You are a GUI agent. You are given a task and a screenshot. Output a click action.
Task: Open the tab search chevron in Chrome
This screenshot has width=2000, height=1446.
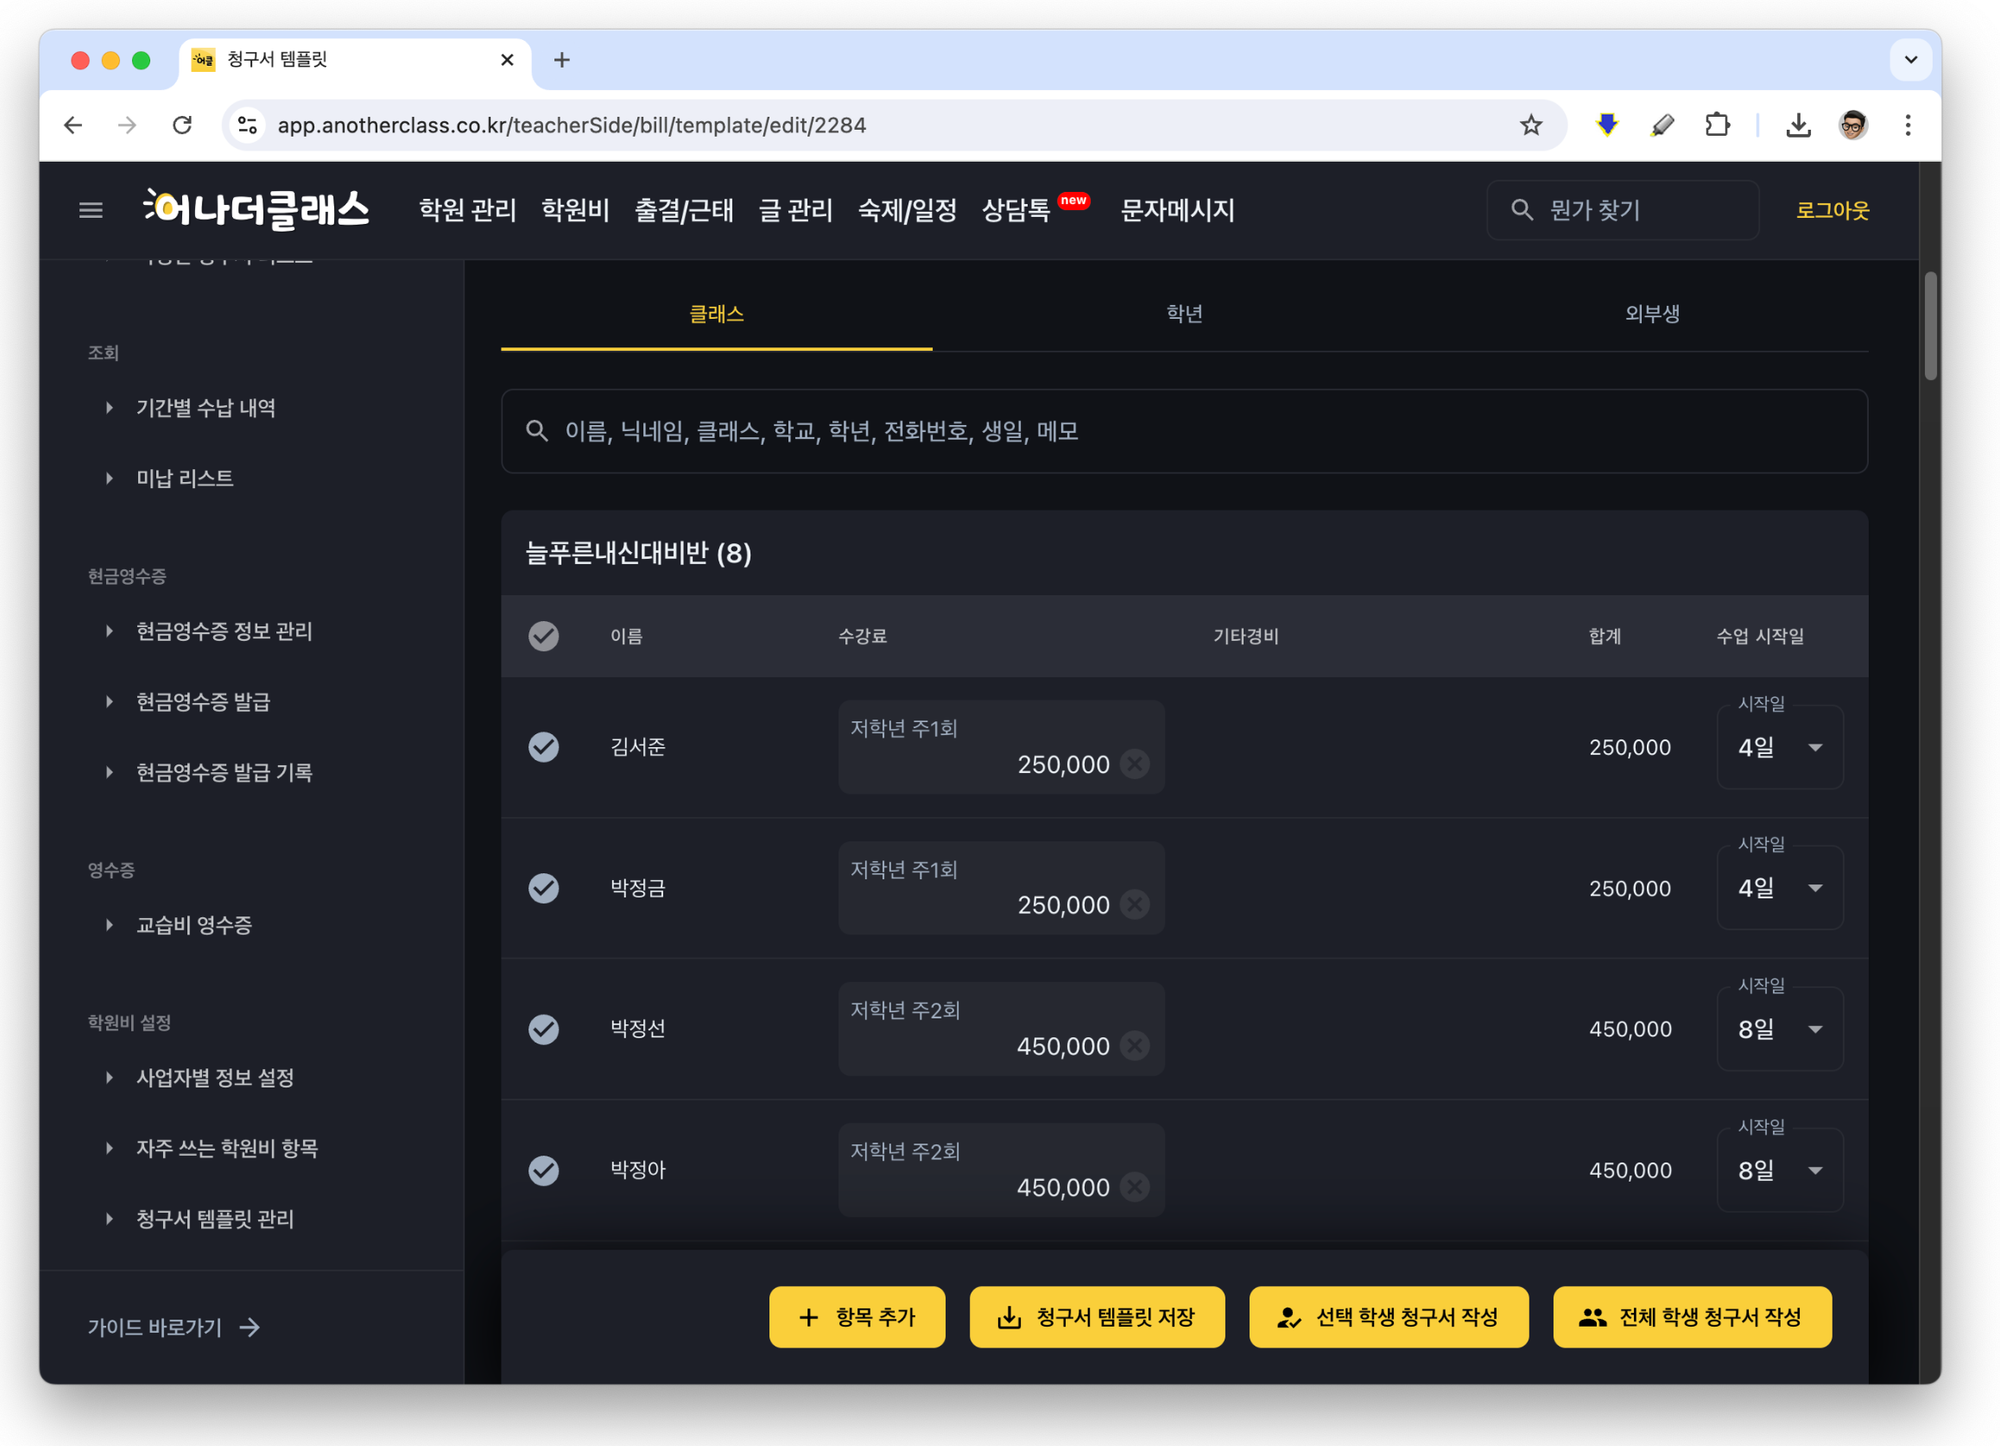(x=1910, y=60)
